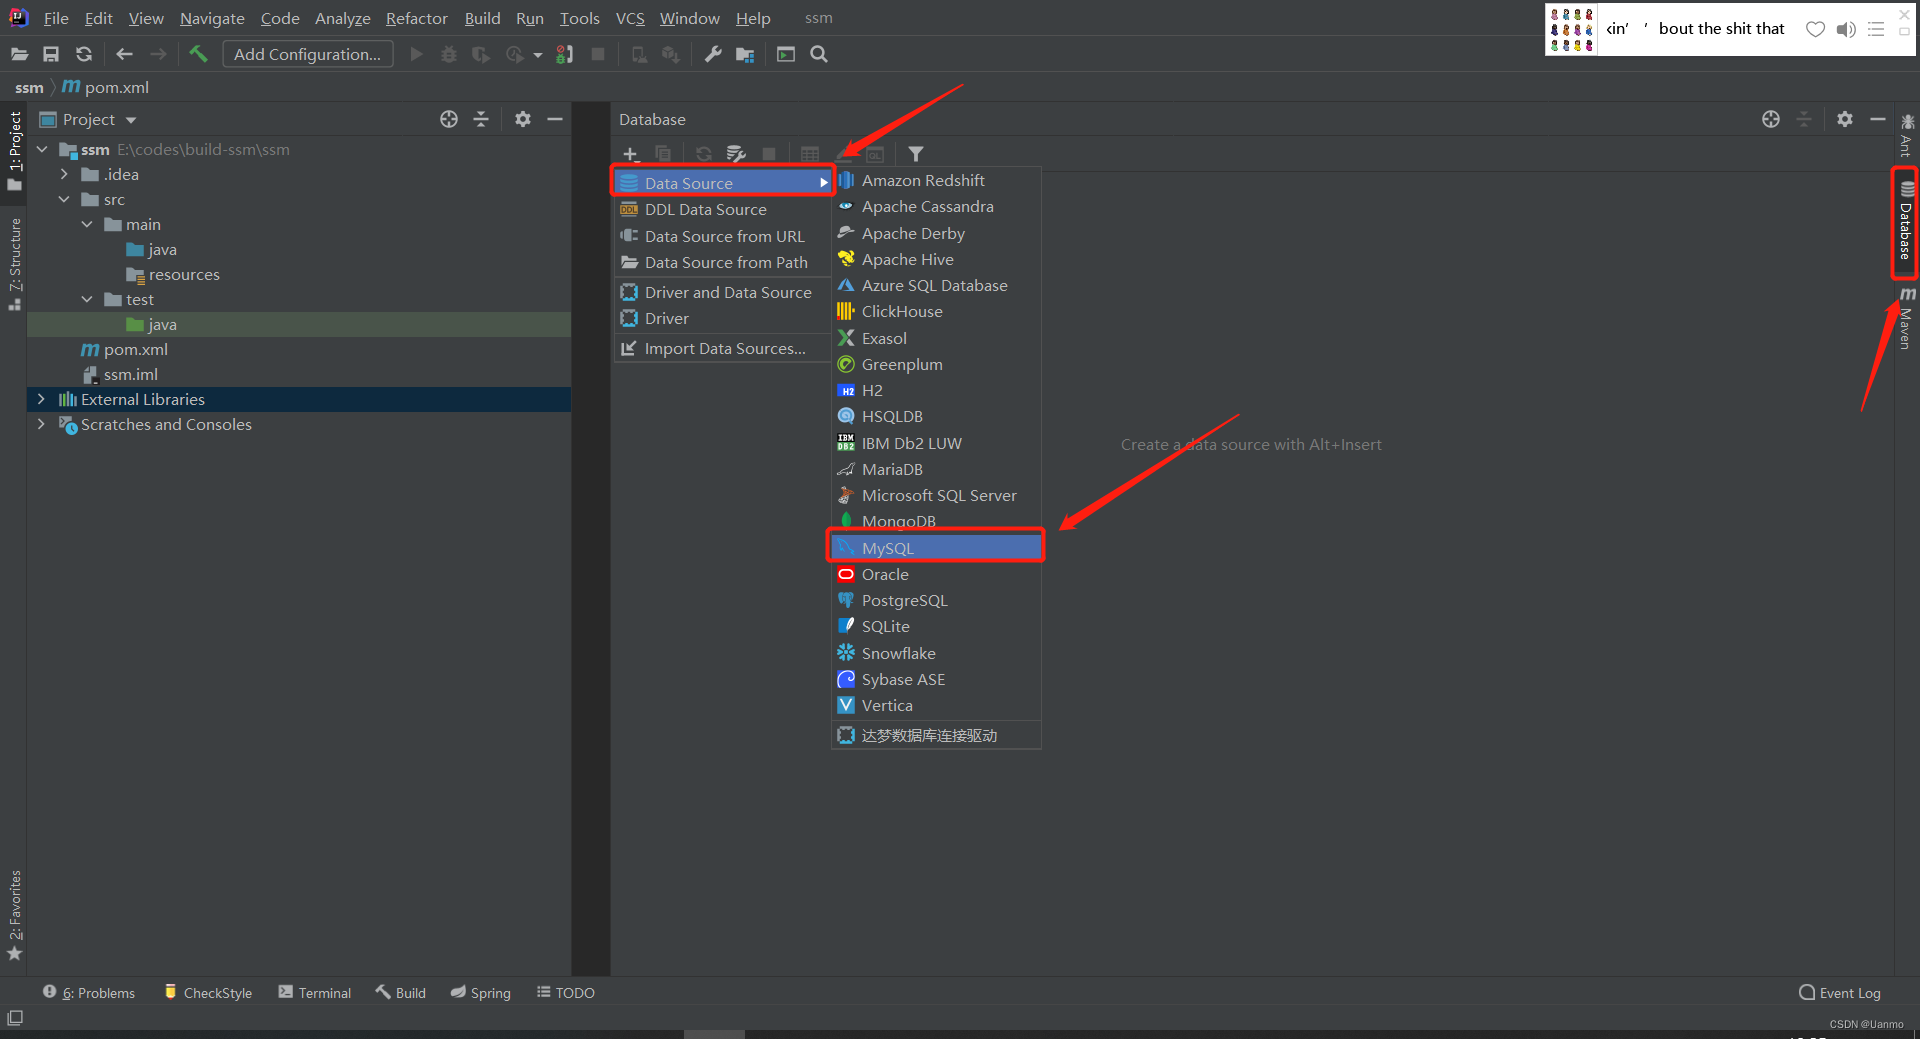Choose PostgreSQL data source
1920x1039 pixels.
point(936,600)
